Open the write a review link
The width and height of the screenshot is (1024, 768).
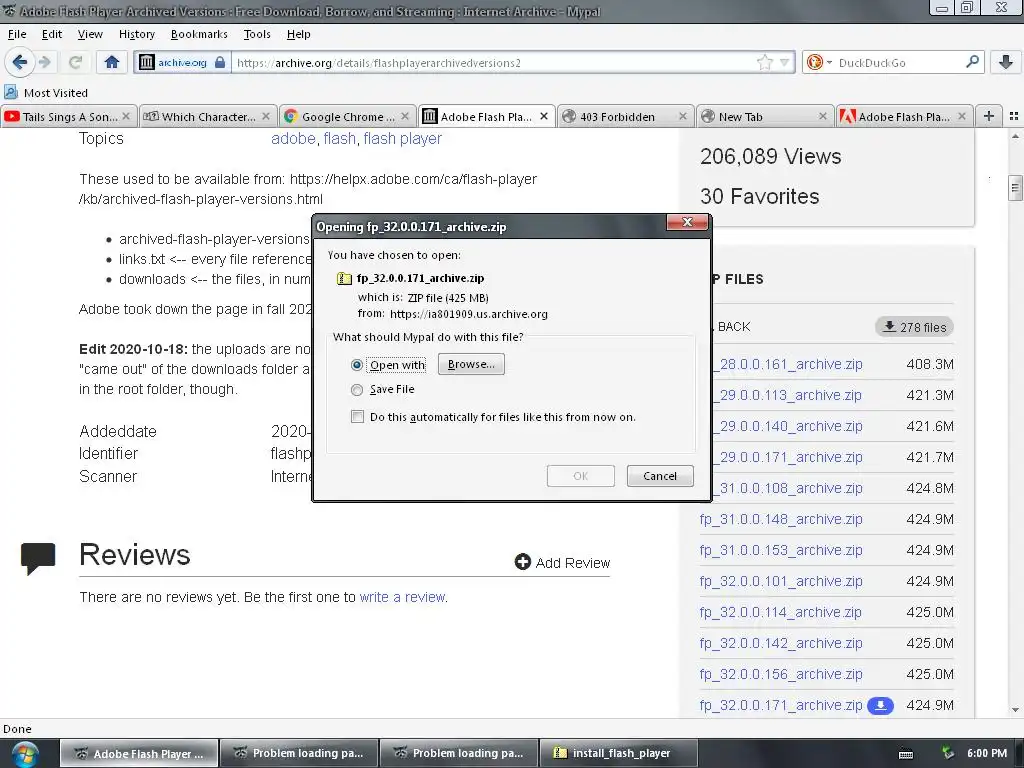pyautogui.click(x=402, y=597)
